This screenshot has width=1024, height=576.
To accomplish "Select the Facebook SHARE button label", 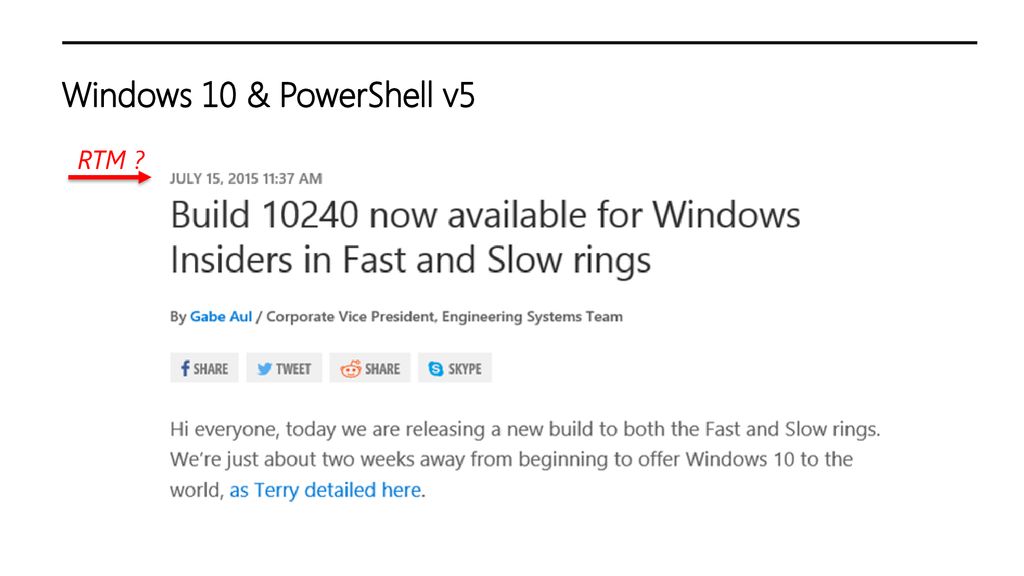I will 210,369.
